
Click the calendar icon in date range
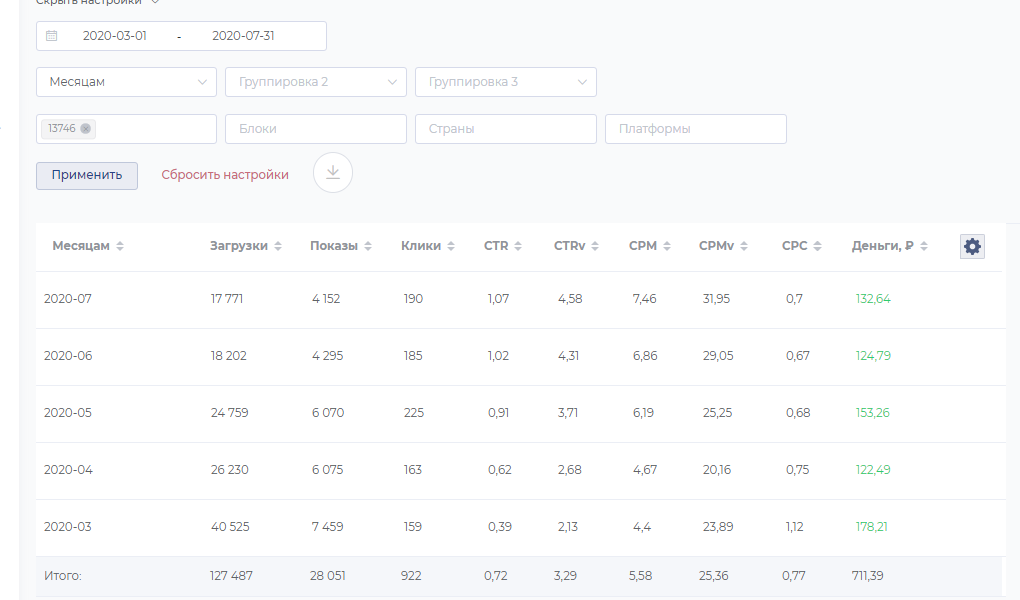[52, 36]
